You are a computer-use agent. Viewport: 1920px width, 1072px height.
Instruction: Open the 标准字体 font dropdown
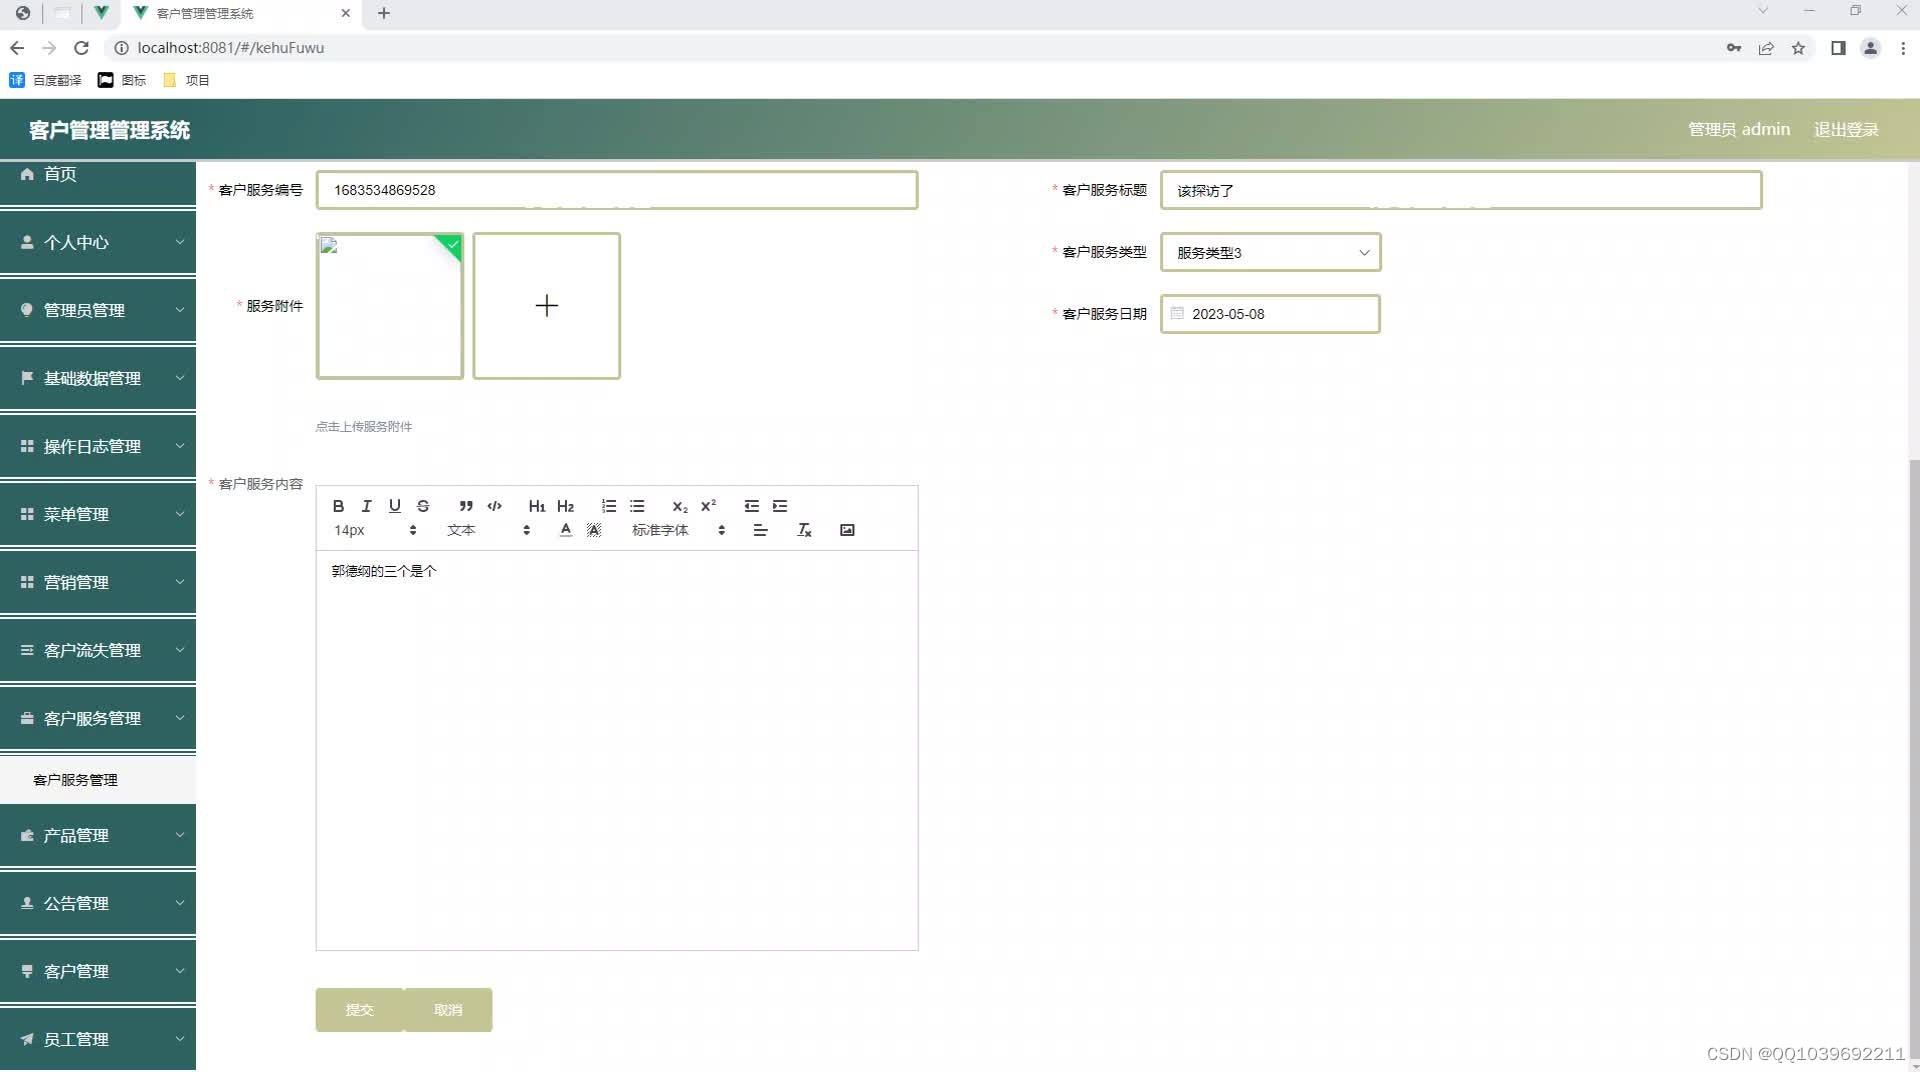pyautogui.click(x=678, y=530)
